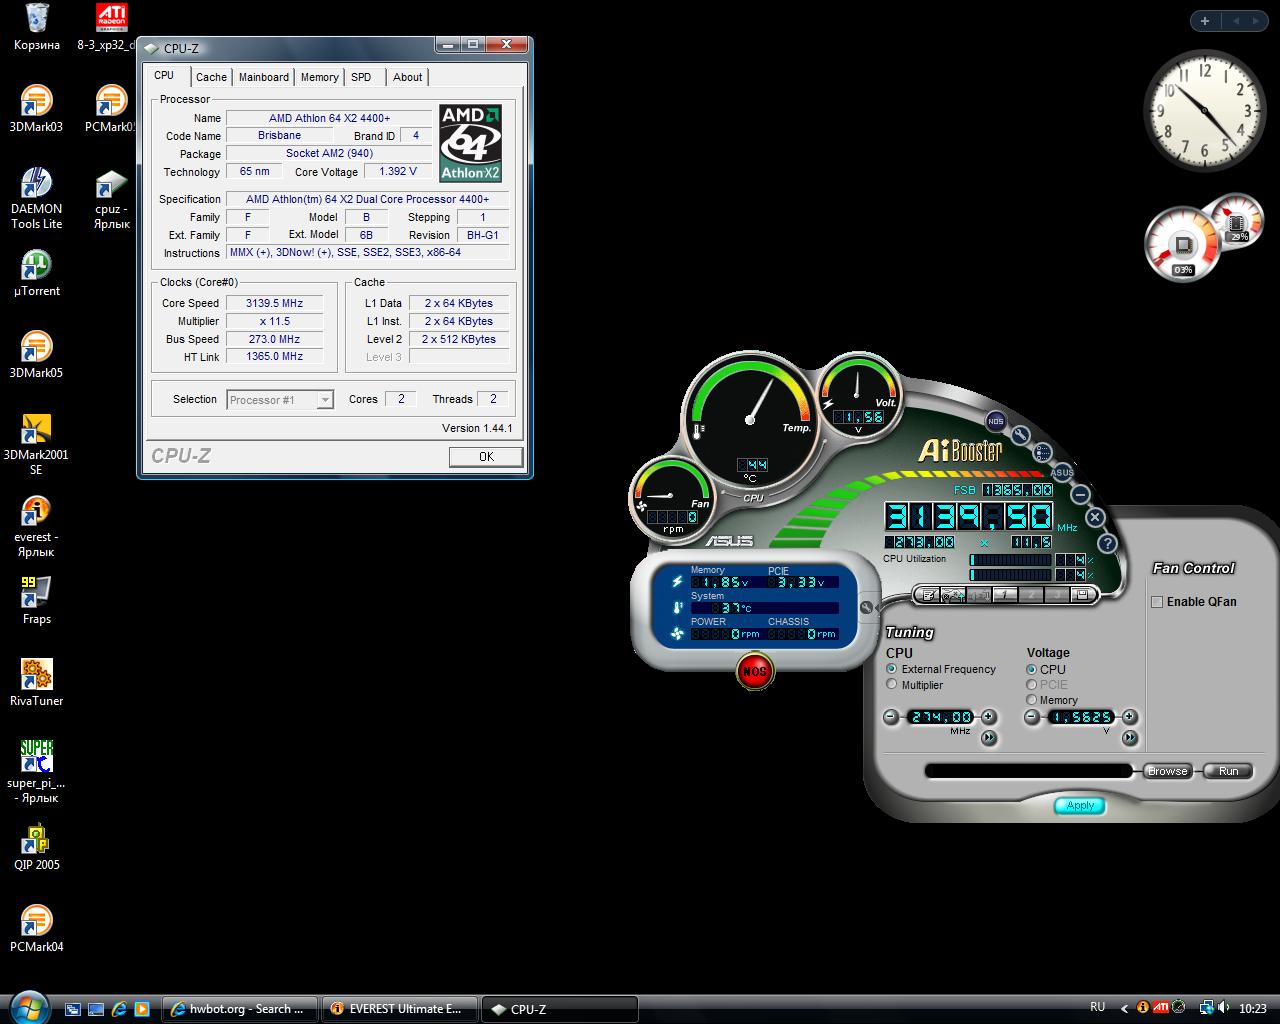Screen dimensions: 1280x1024
Task: Click the Internet Explorer quick launch icon
Action: tap(119, 1009)
